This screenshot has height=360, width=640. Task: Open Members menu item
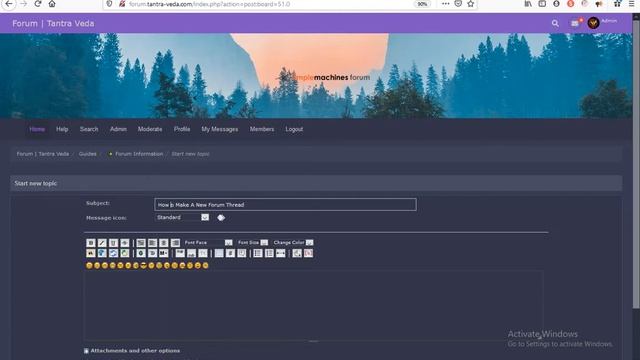262,129
